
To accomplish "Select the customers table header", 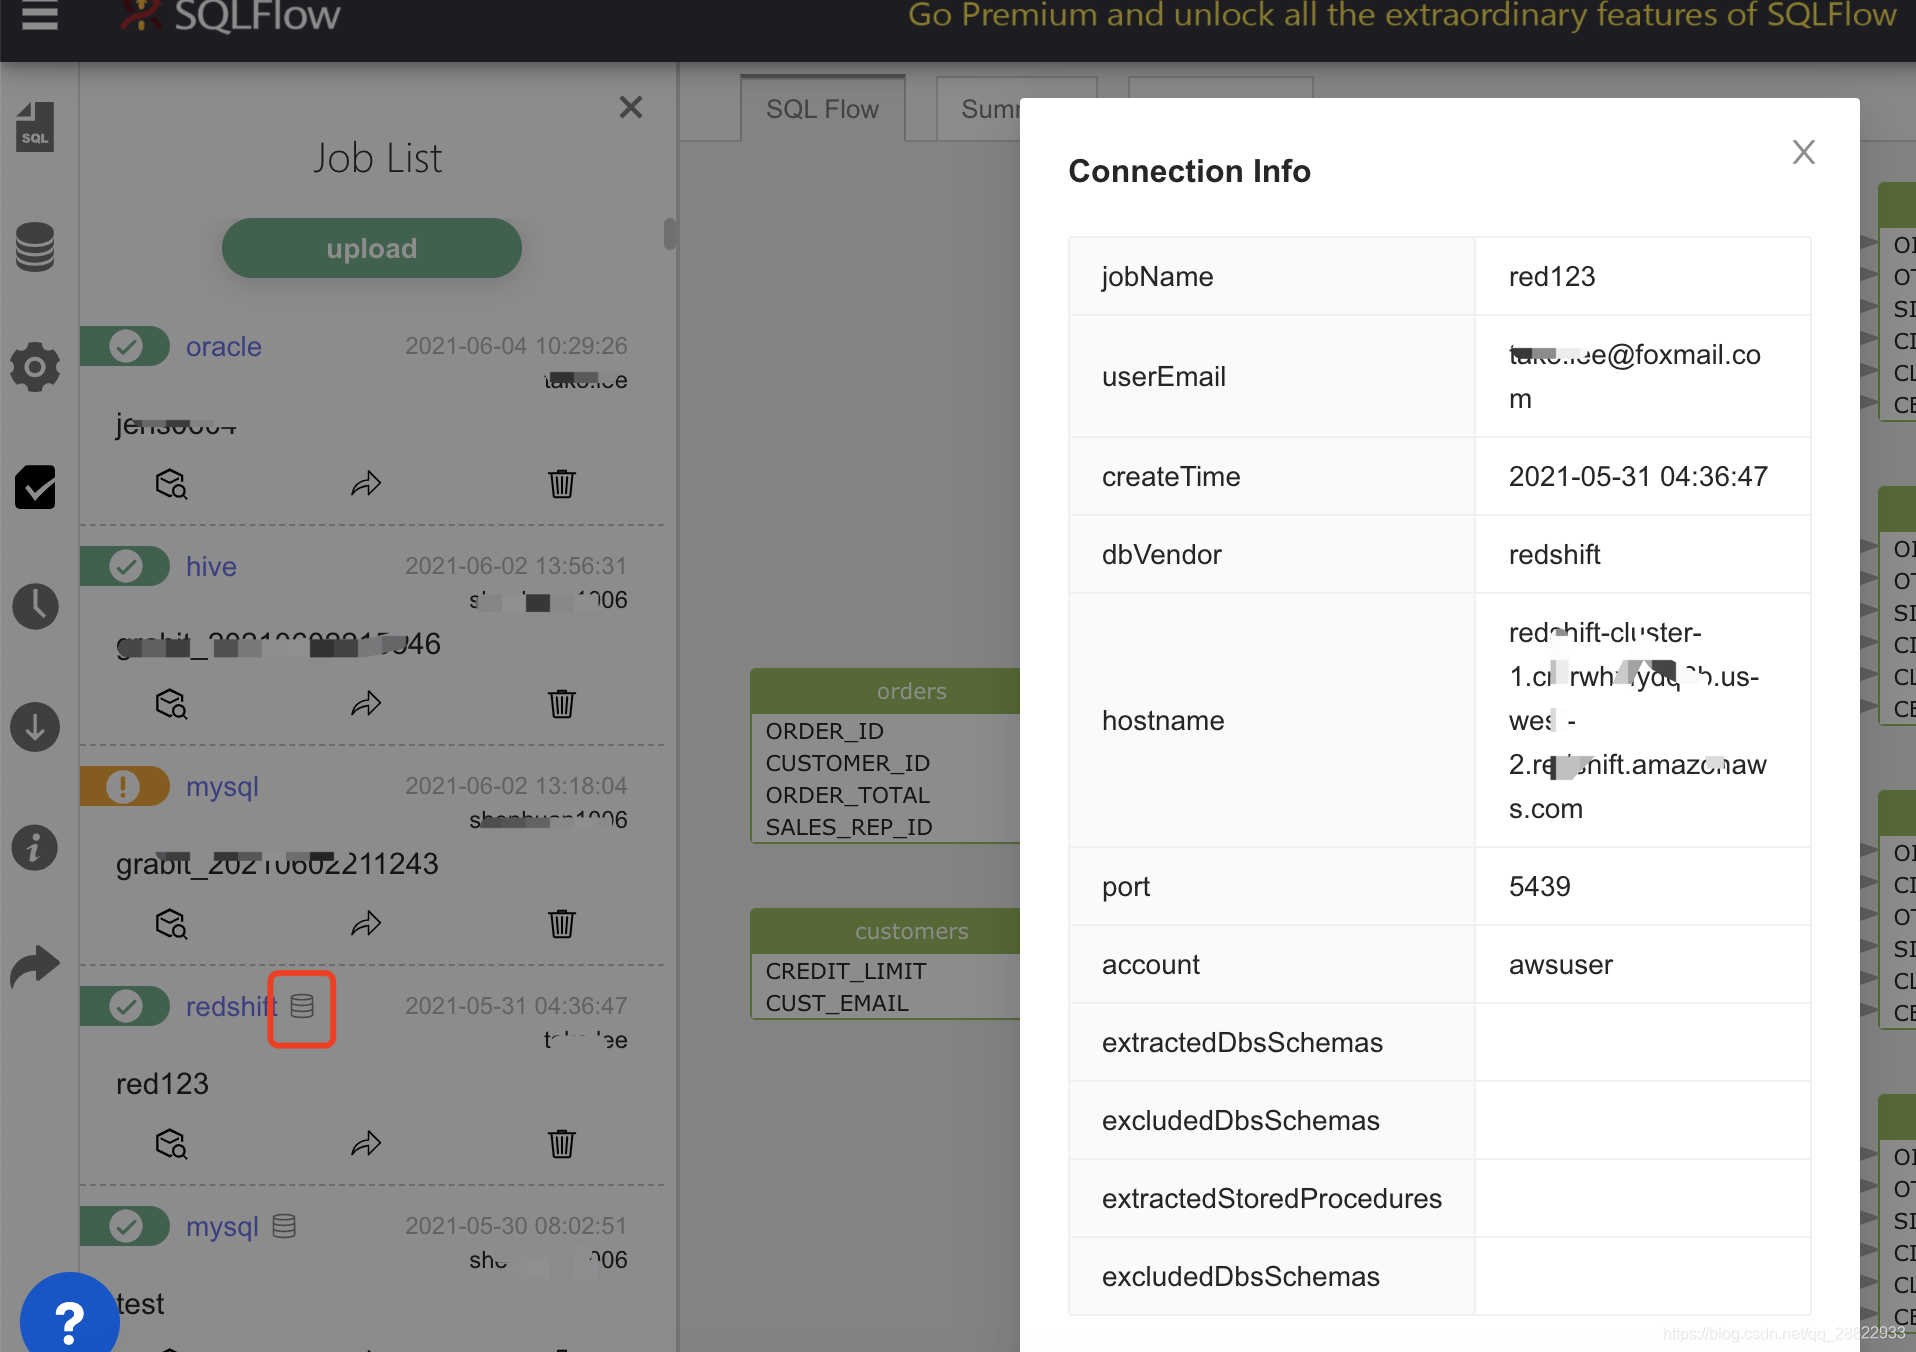I will pos(886,931).
